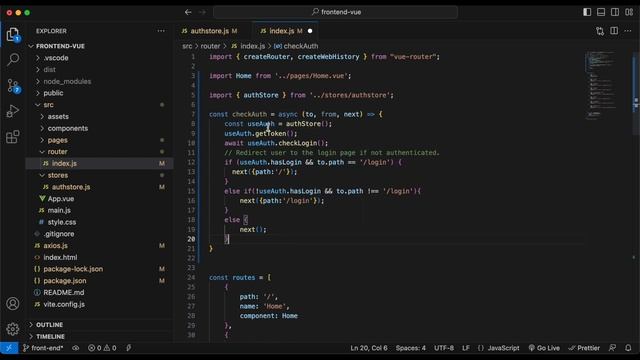Expand the dist folder

click(49, 70)
